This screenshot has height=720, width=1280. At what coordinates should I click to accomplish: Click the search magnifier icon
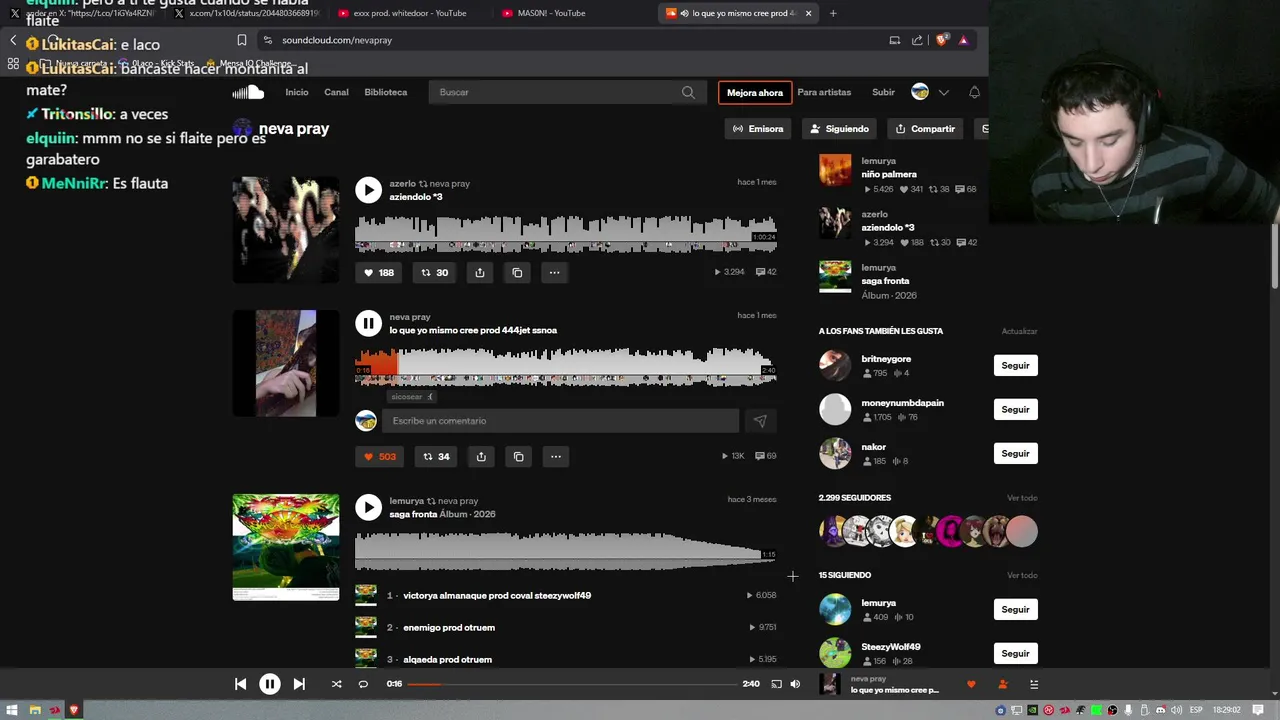point(688,92)
